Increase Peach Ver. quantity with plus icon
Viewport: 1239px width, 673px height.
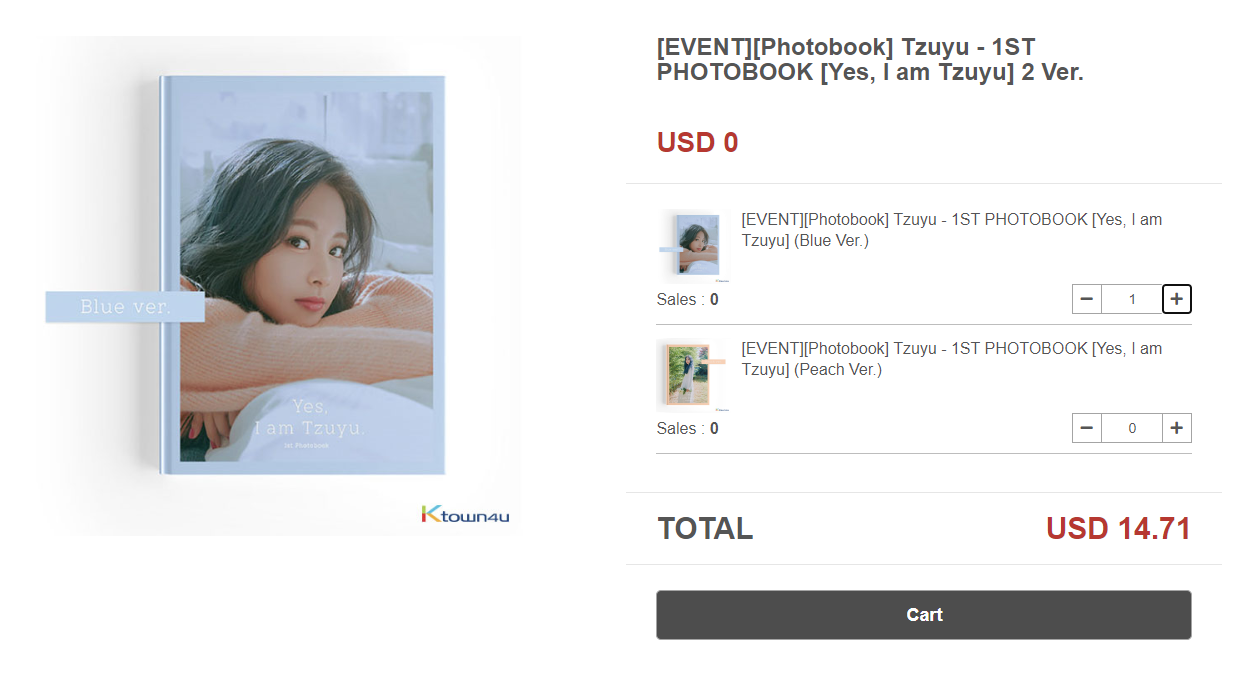(x=1177, y=428)
